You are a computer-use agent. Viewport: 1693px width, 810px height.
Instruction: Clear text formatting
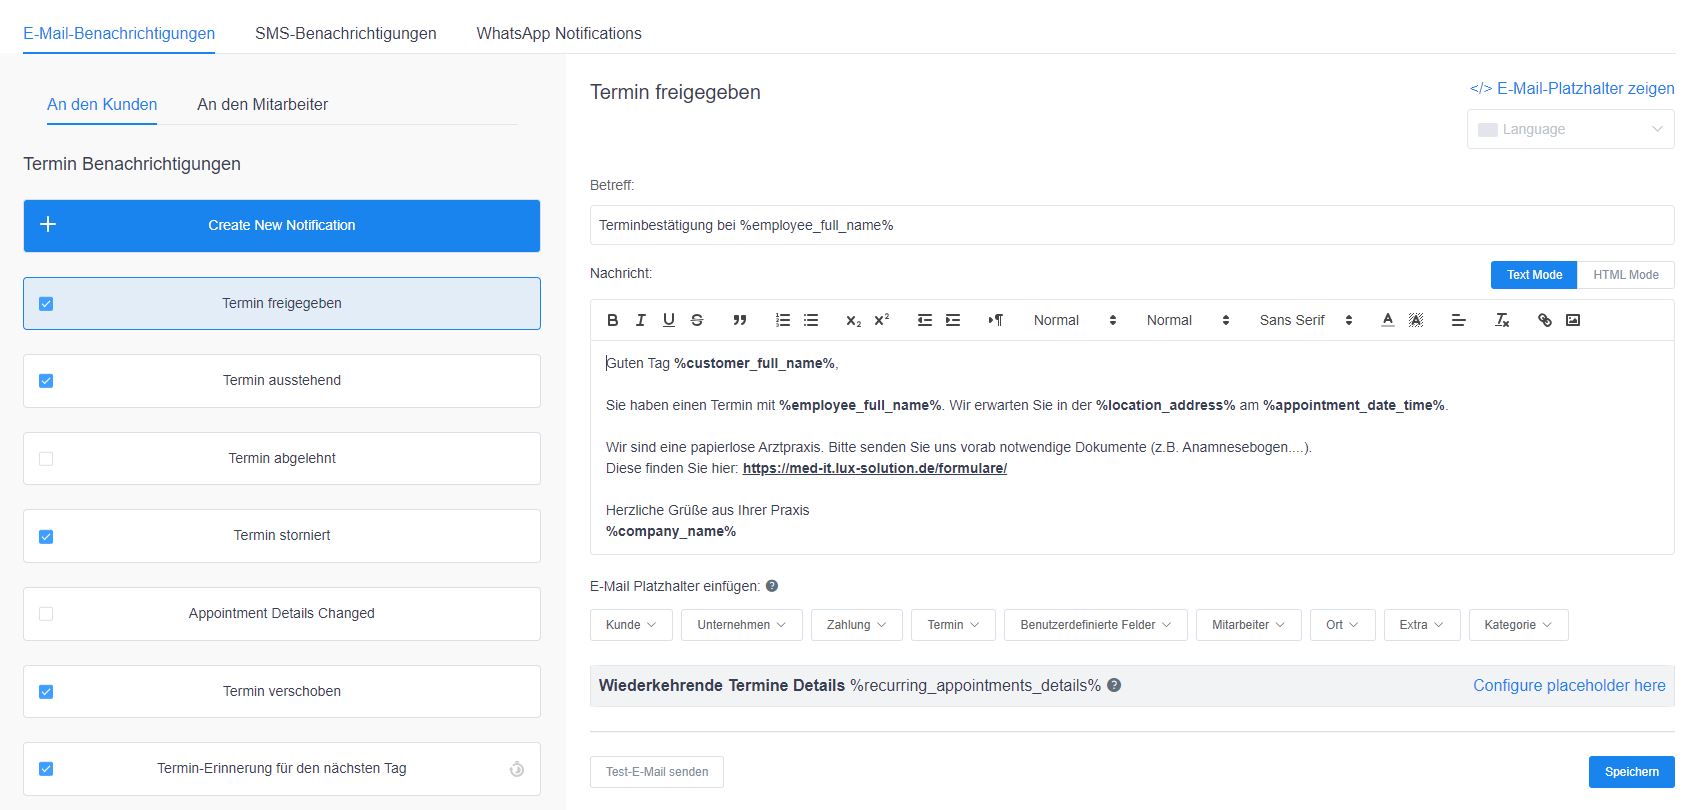pos(1502,320)
